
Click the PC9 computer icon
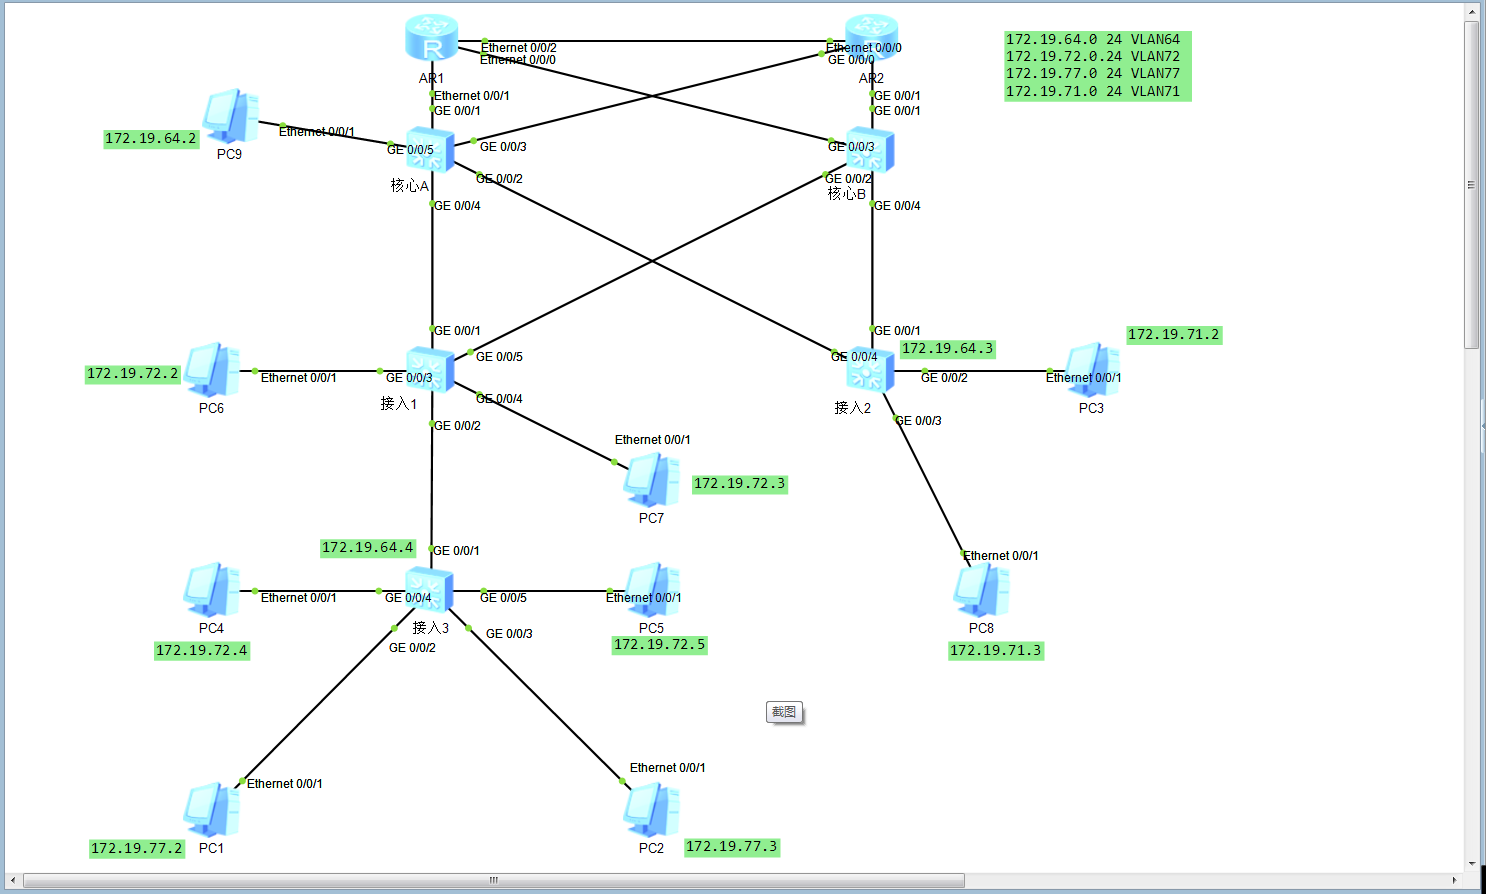coord(230,116)
